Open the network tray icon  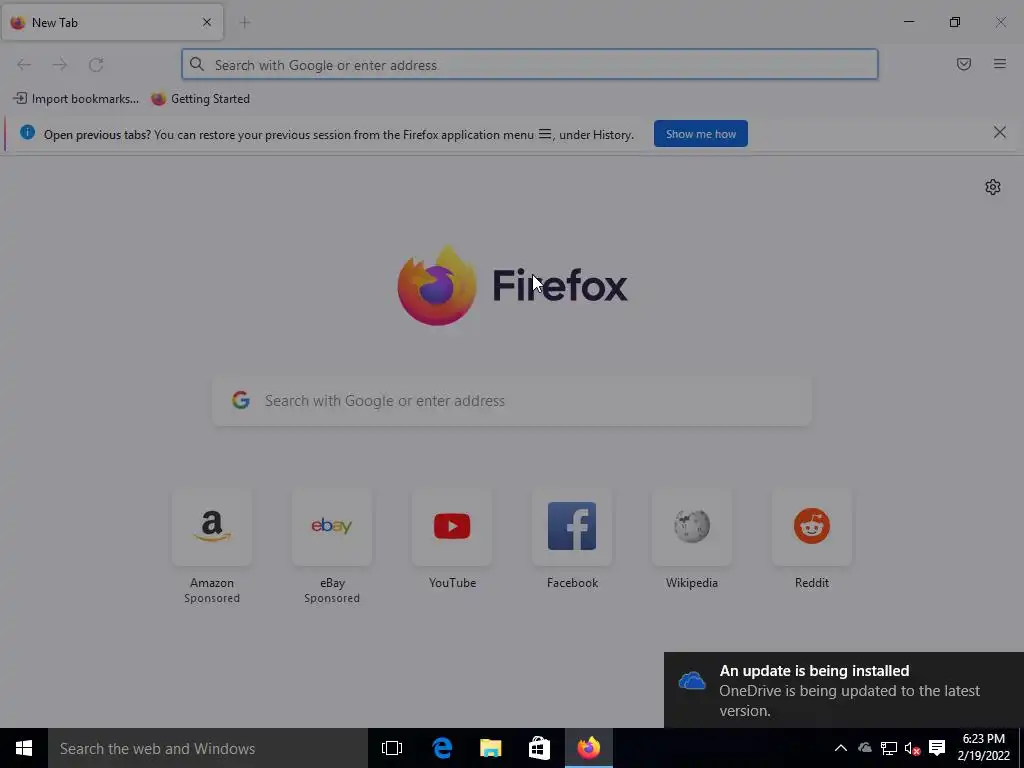[x=888, y=748]
